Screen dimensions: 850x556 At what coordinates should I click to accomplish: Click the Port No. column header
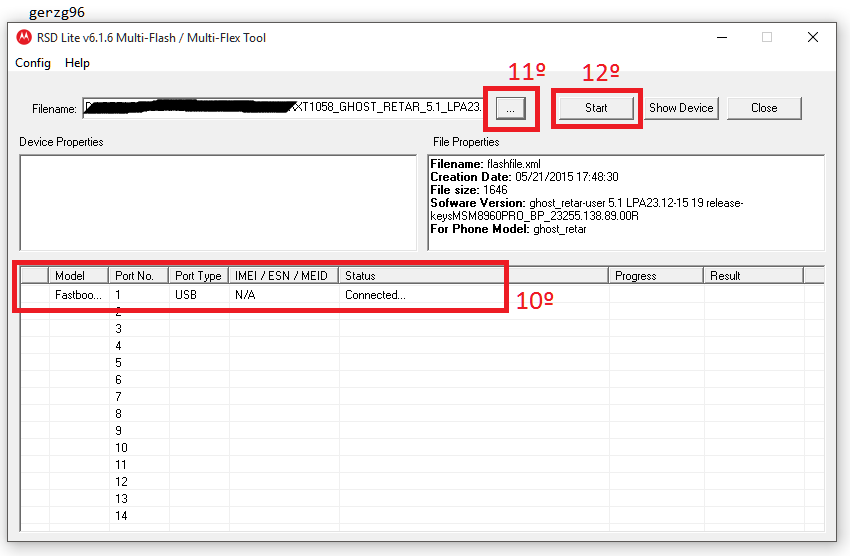(138, 276)
